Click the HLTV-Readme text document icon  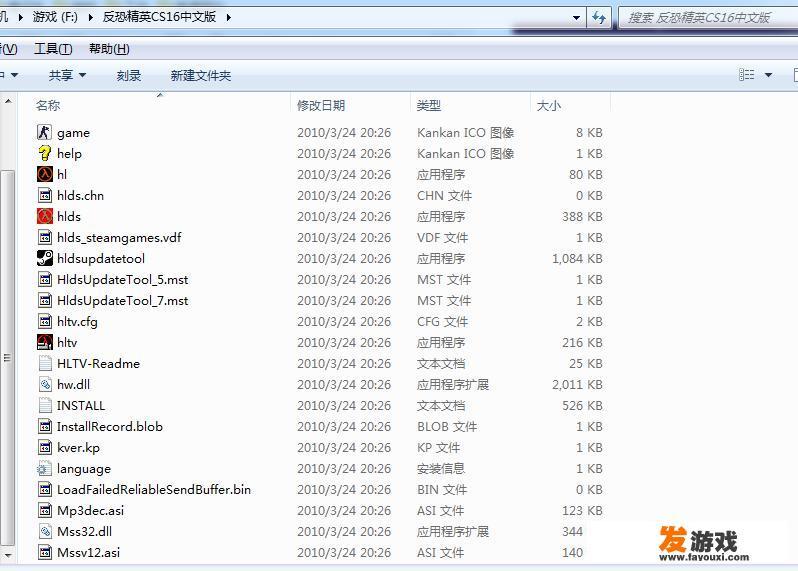(x=45, y=363)
